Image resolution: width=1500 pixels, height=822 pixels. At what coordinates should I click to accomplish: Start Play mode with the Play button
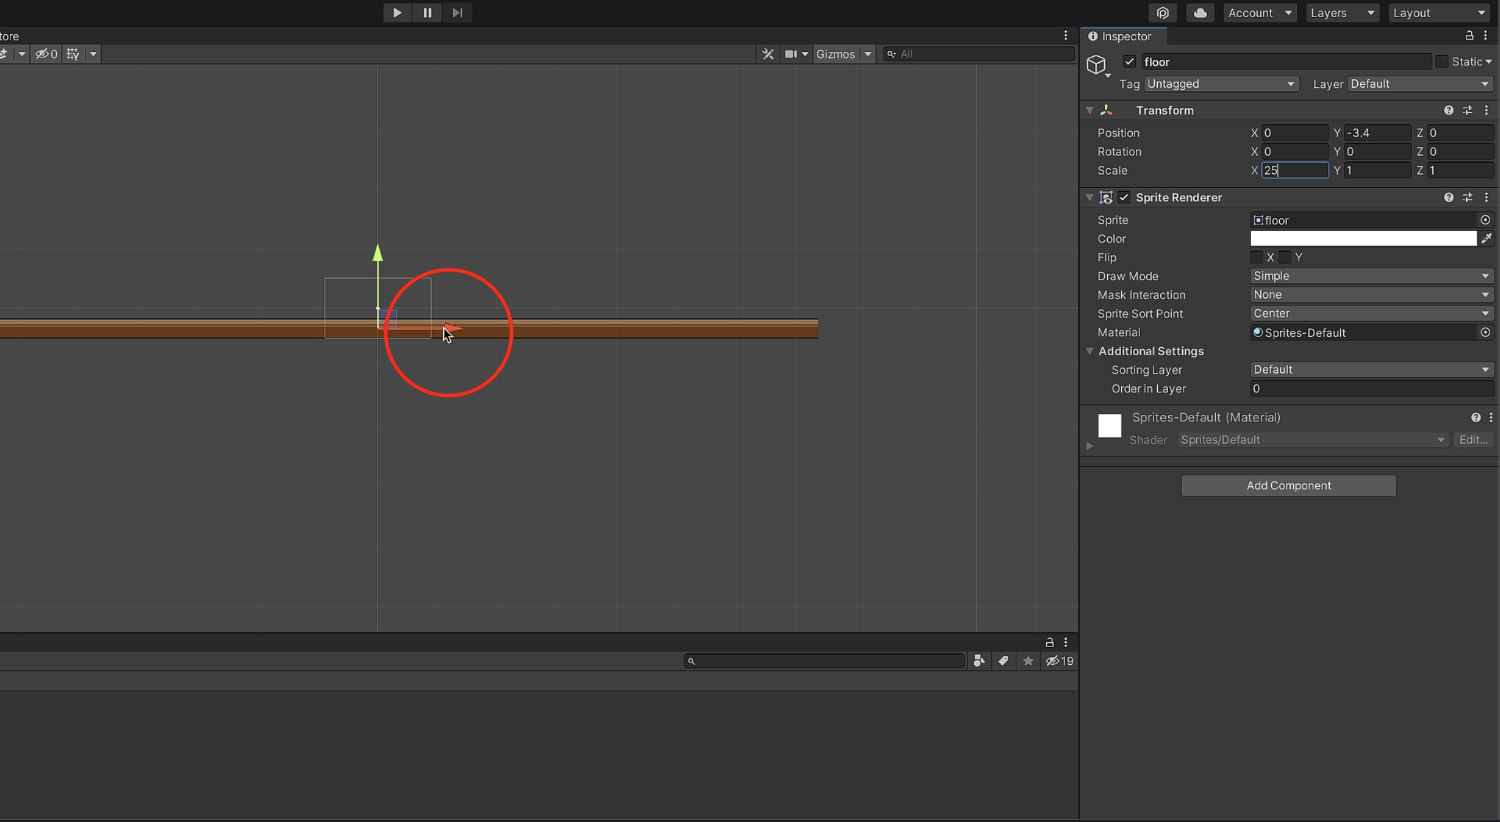pos(397,13)
